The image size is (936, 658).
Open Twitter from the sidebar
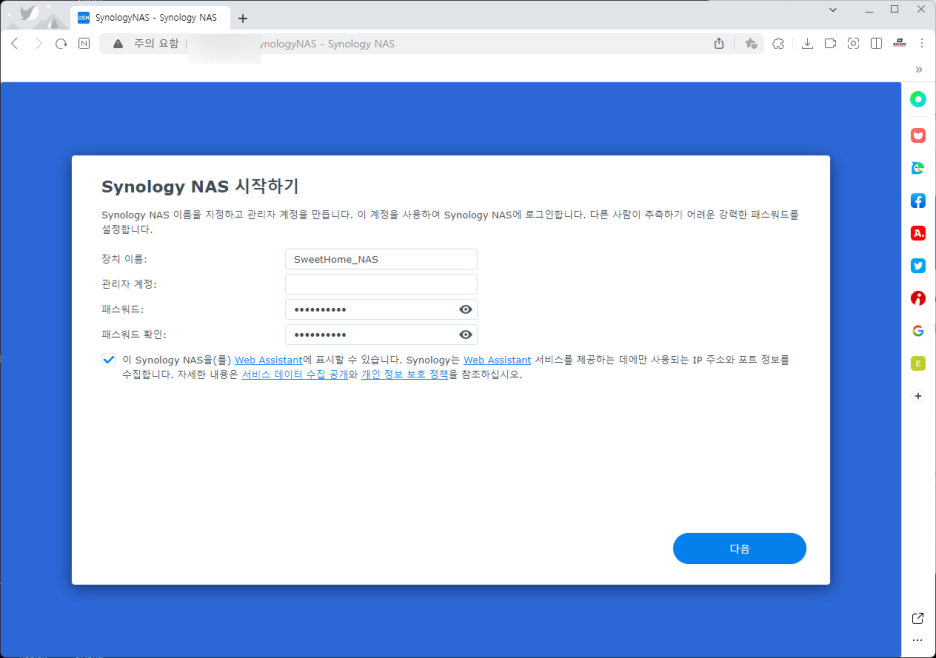pos(918,266)
